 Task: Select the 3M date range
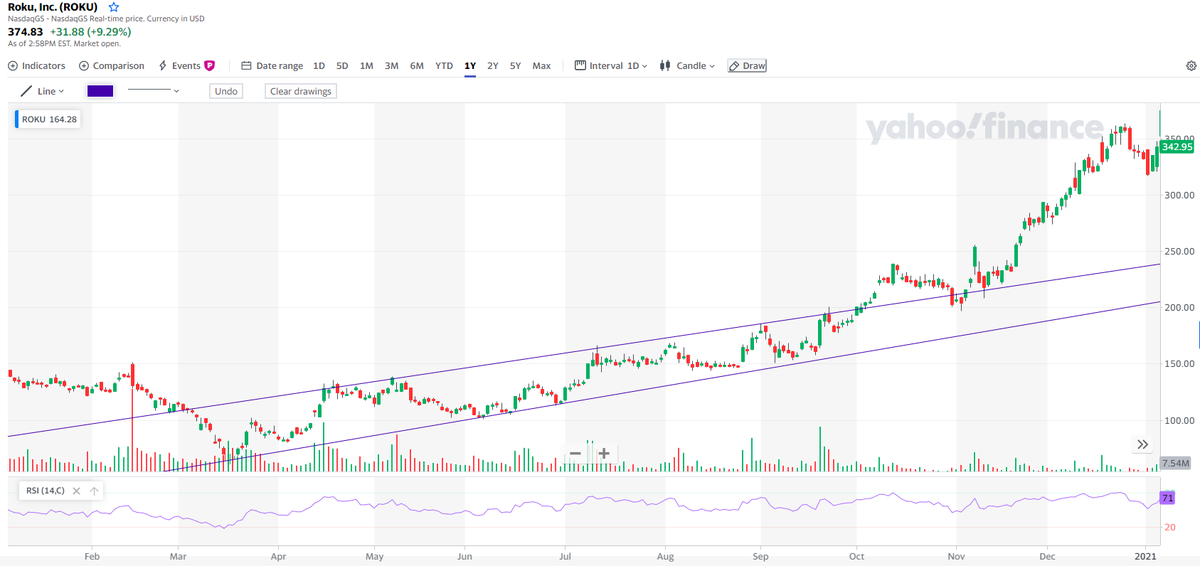point(391,66)
